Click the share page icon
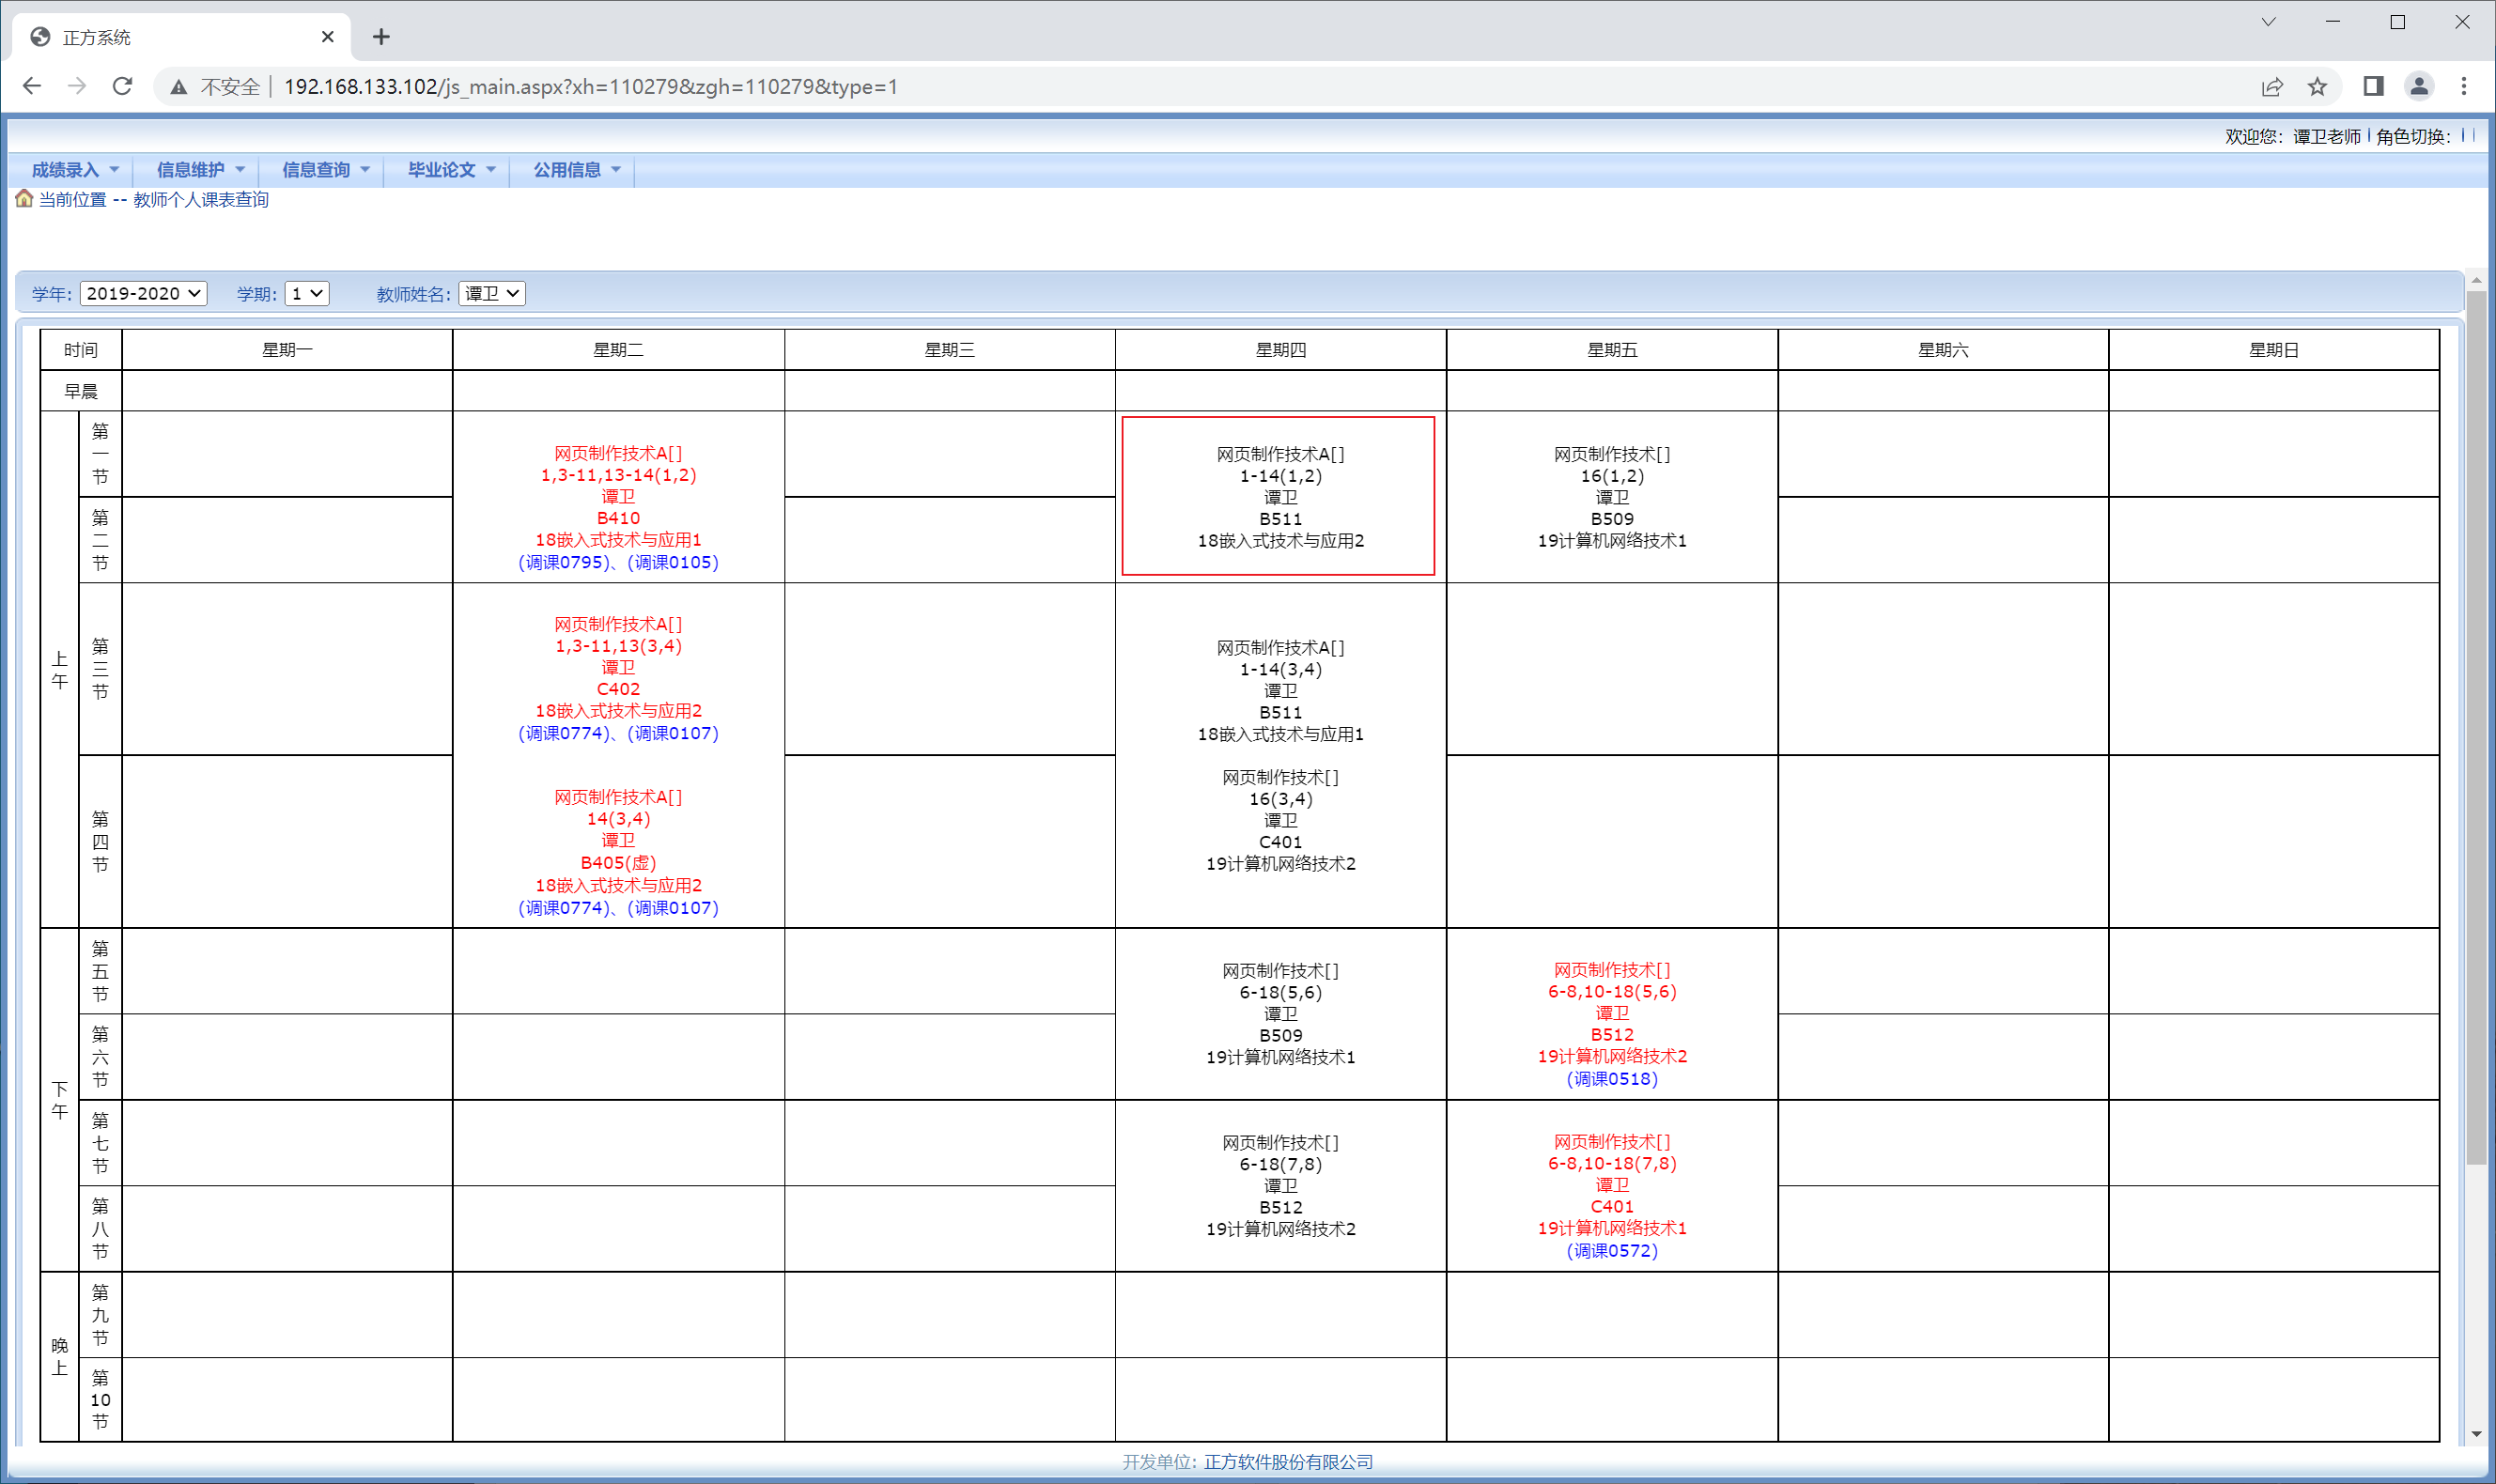Viewport: 2496px width, 1484px height. pyautogui.click(x=2272, y=86)
